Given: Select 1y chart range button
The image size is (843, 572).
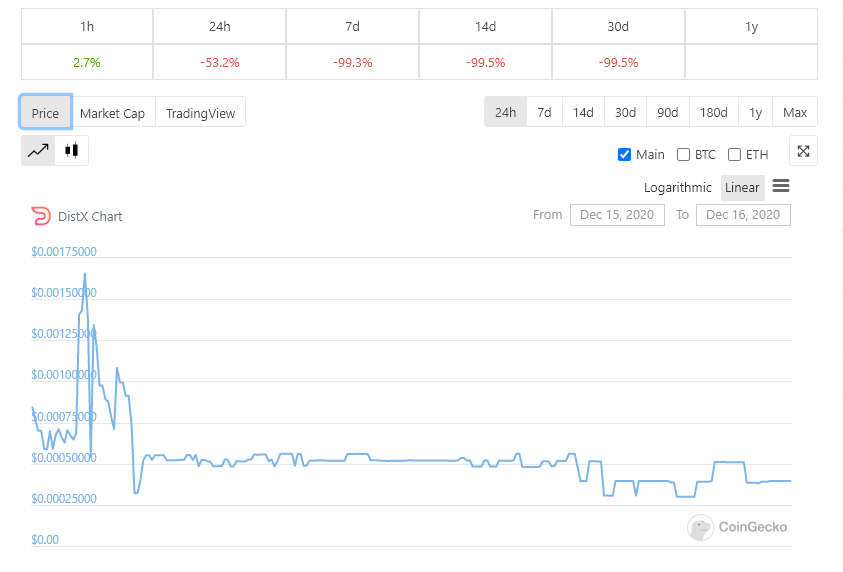Looking at the screenshot, I should click(x=755, y=112).
